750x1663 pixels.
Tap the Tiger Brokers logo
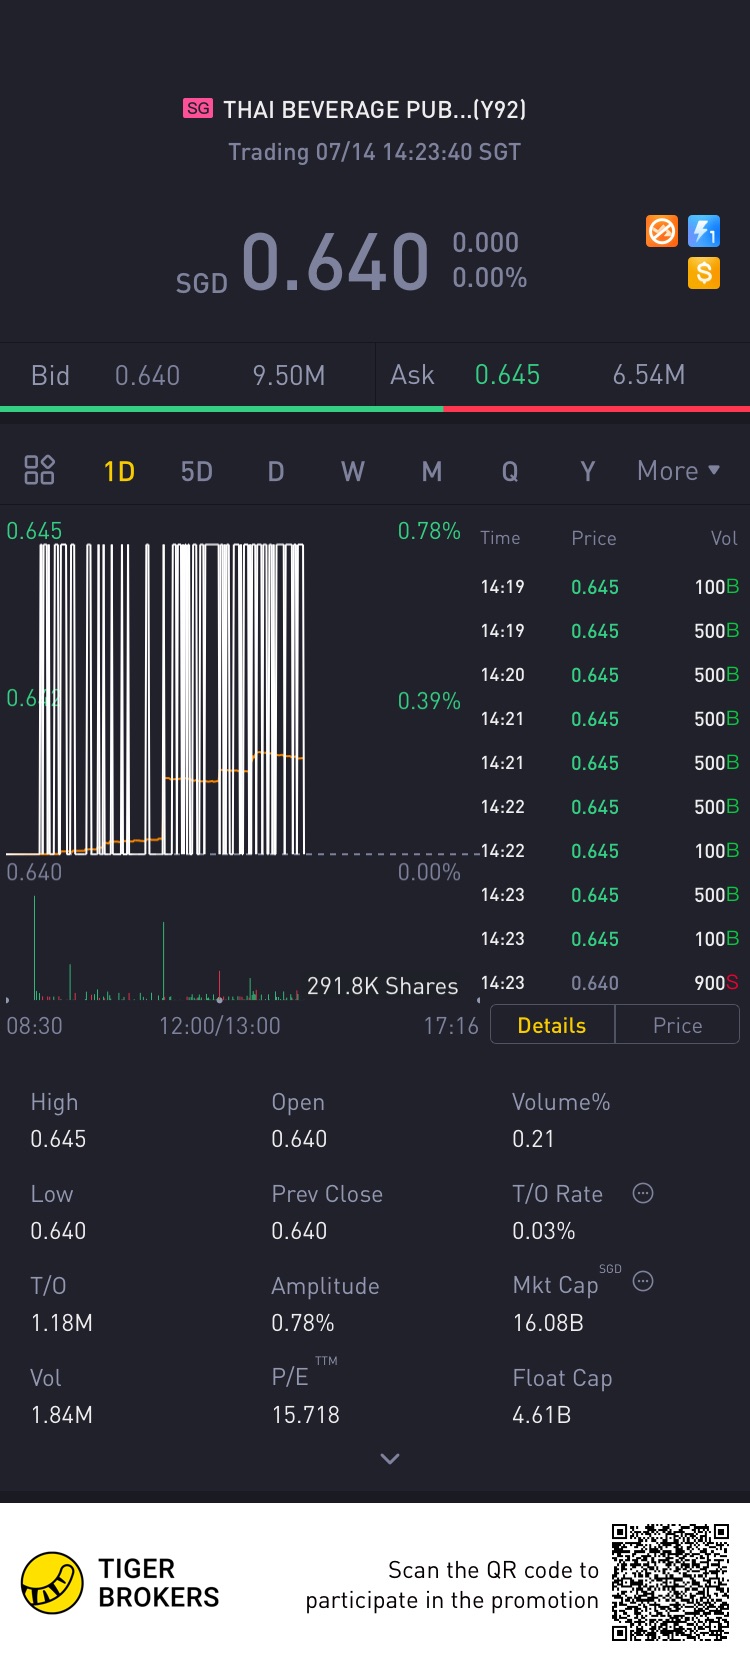click(x=52, y=1583)
